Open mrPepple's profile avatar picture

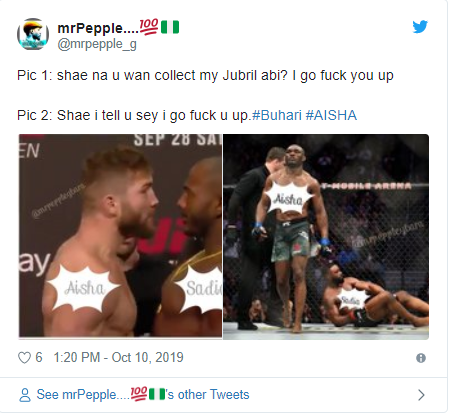click(33, 34)
